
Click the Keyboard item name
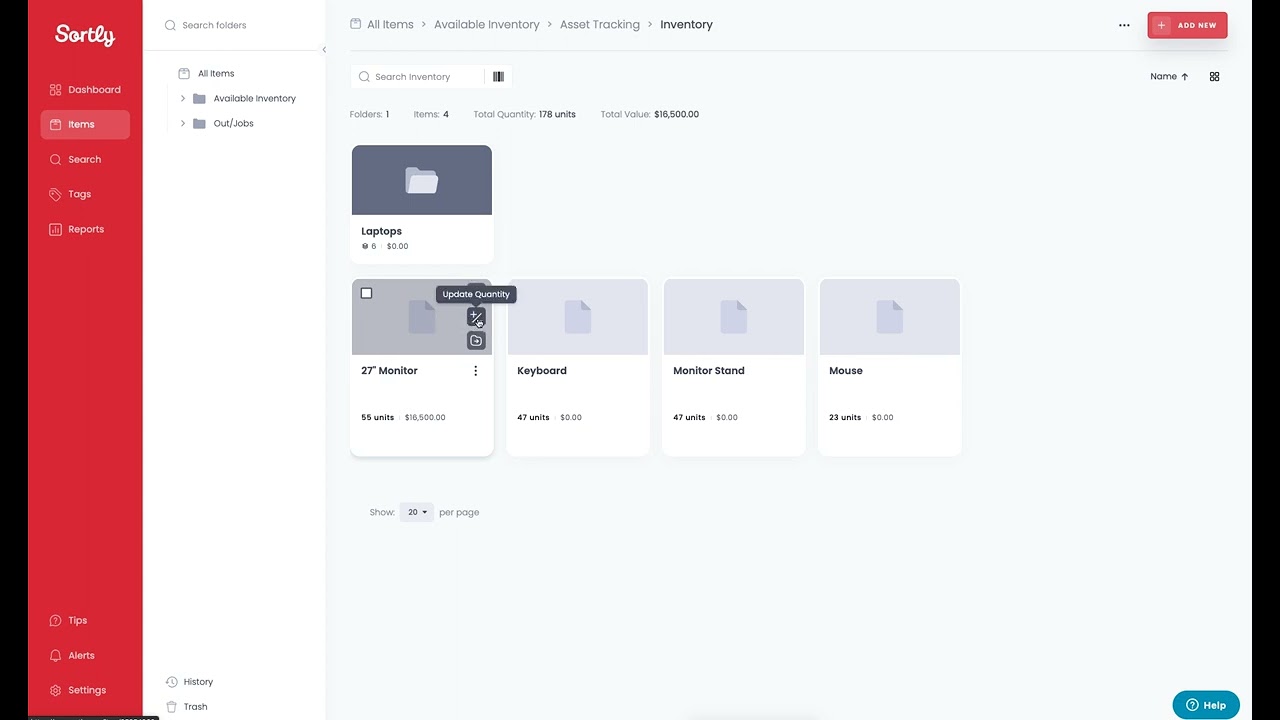(x=542, y=371)
